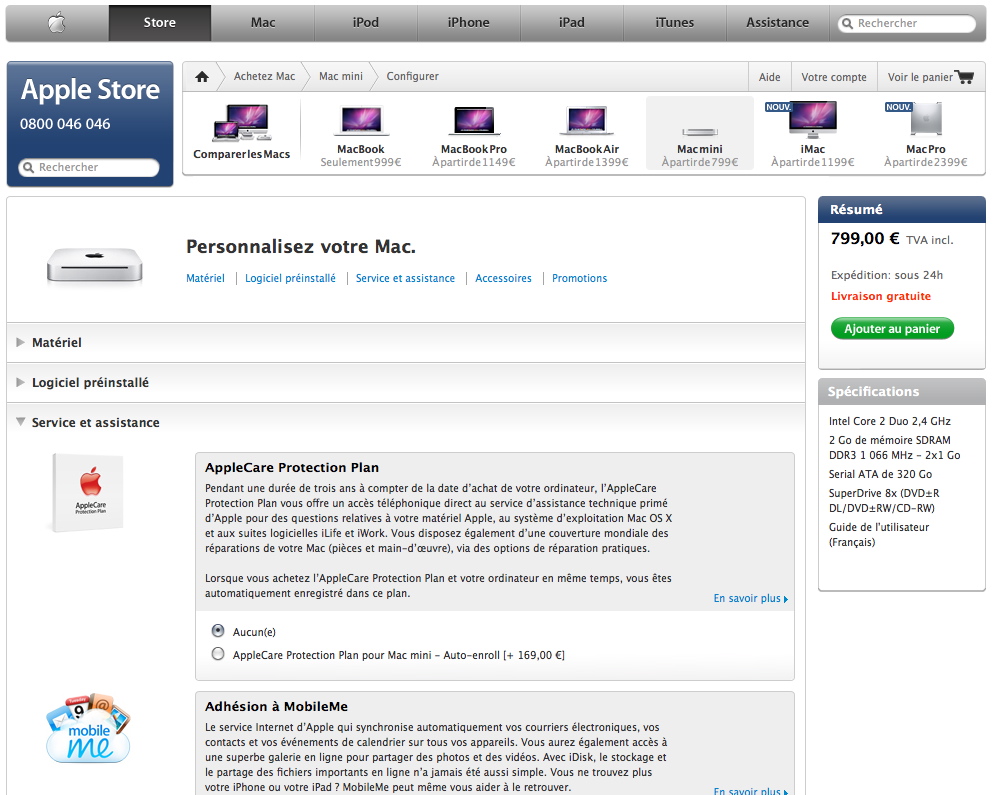
Task: Collapse the Service et assistance section
Action: [20, 422]
